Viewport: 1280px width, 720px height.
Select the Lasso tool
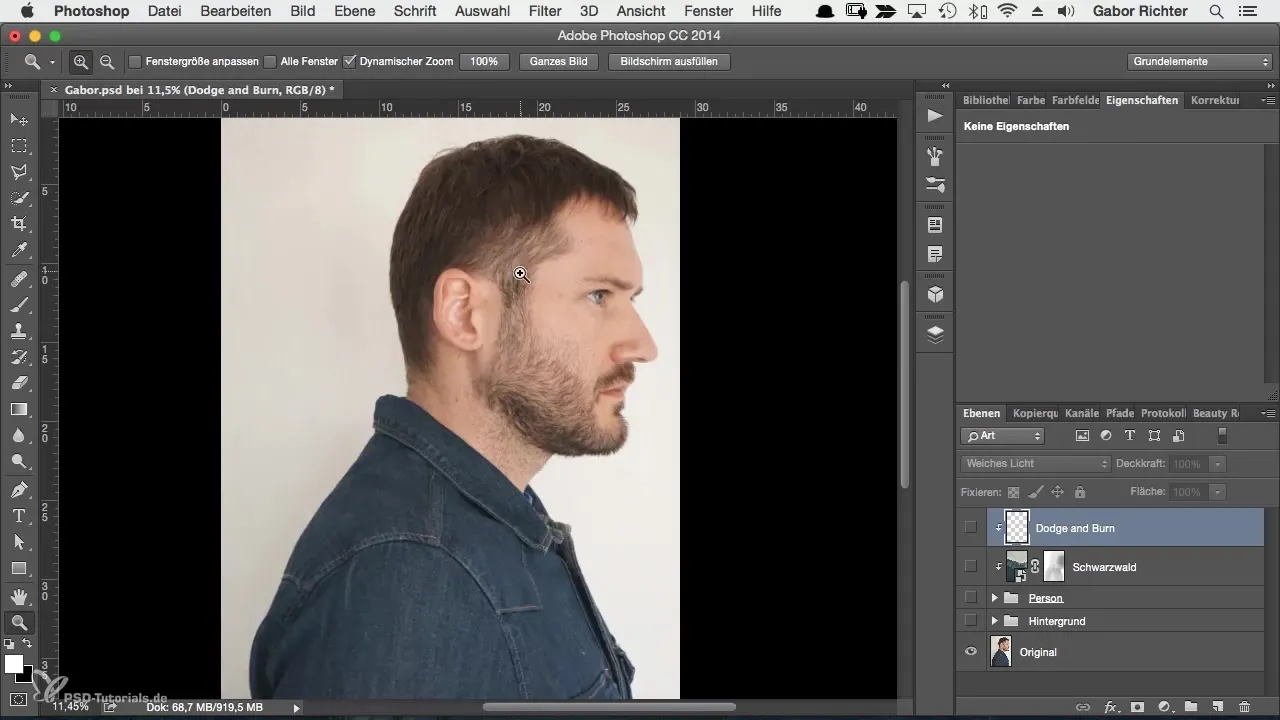tap(19, 172)
